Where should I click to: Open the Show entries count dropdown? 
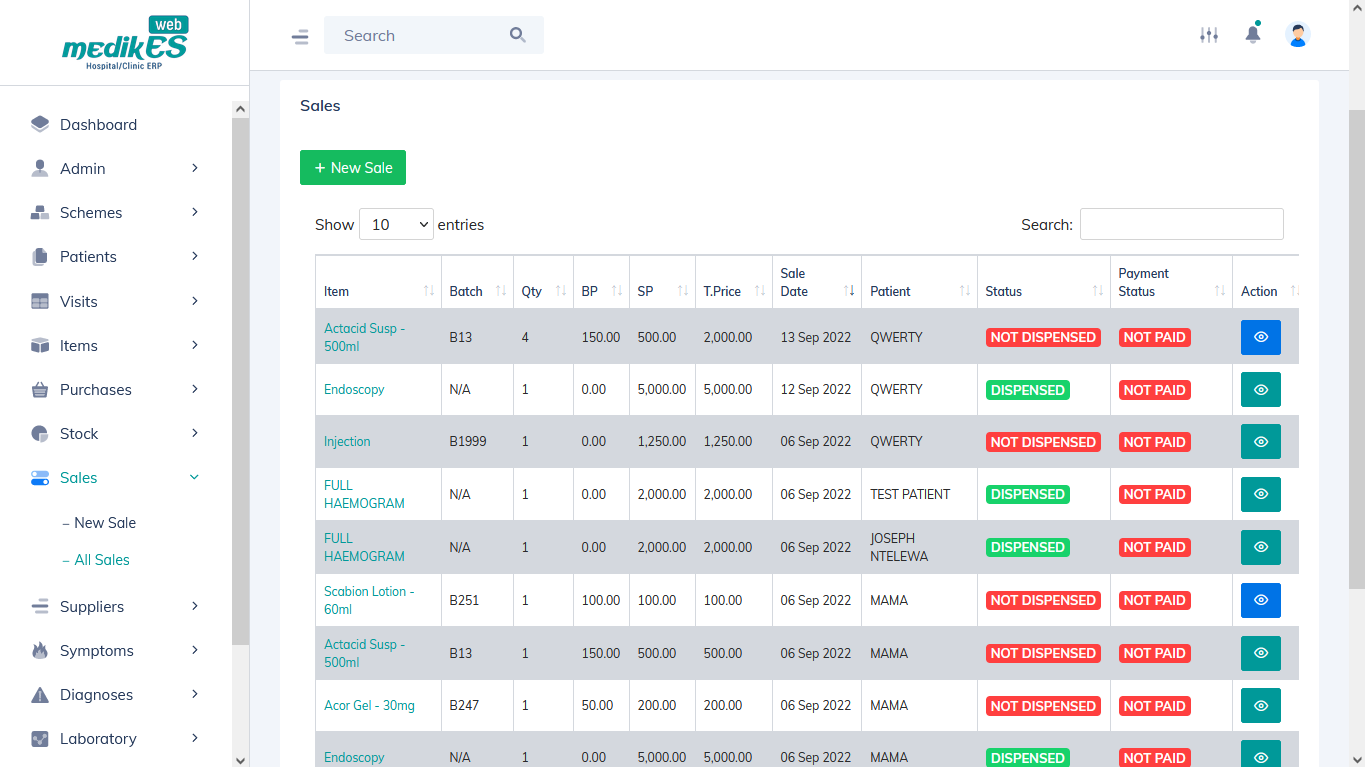pyautogui.click(x=396, y=224)
